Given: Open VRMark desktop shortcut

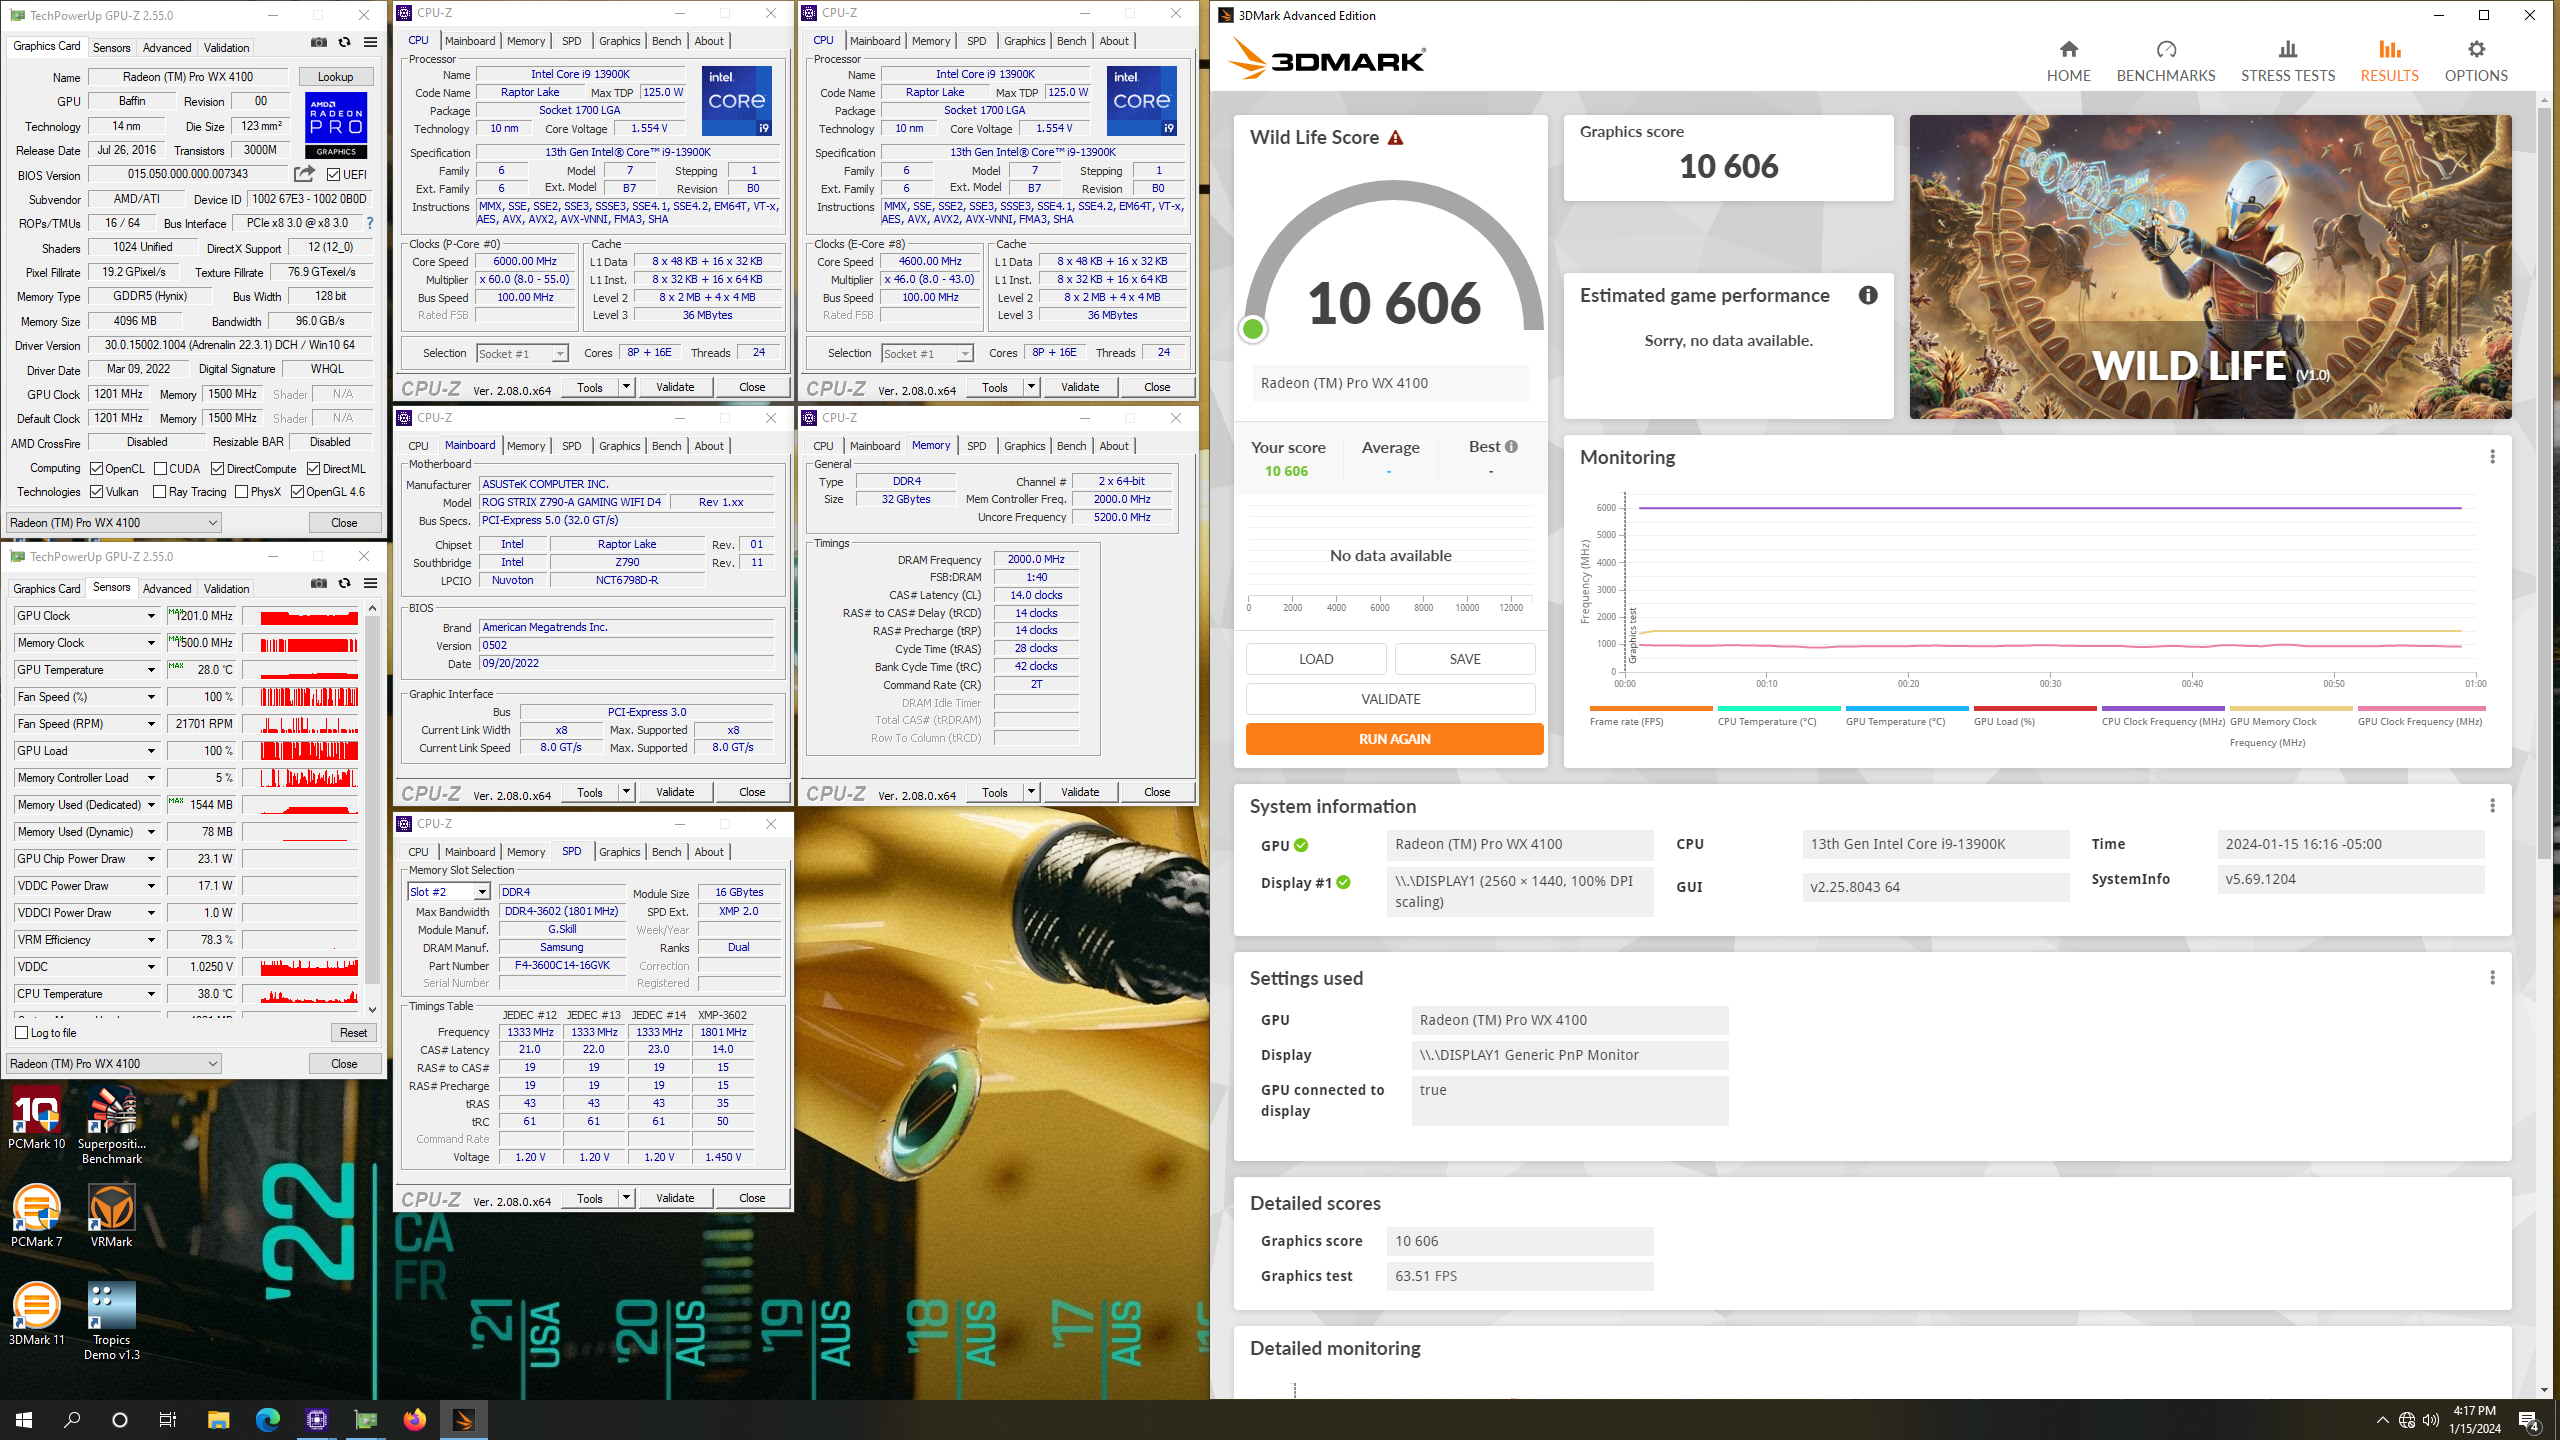Looking at the screenshot, I should (x=112, y=1216).
